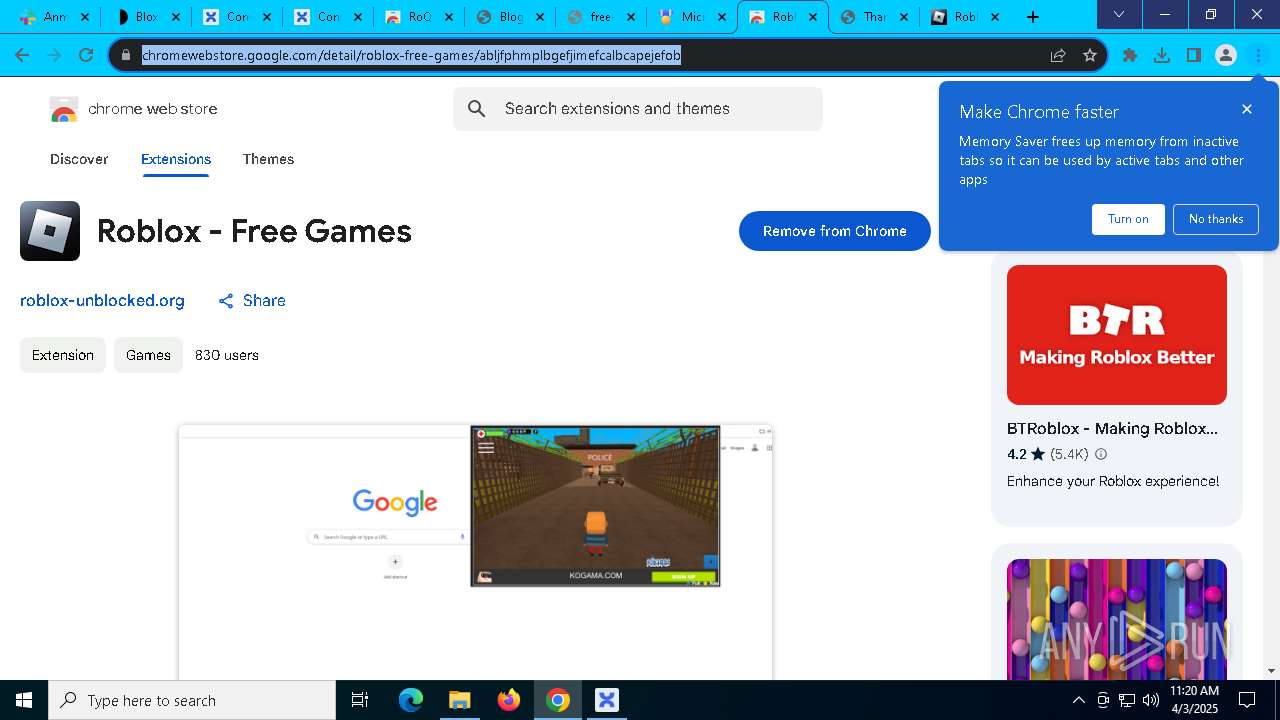
Task: Click the magnifier icon in the search box
Action: coord(477,109)
